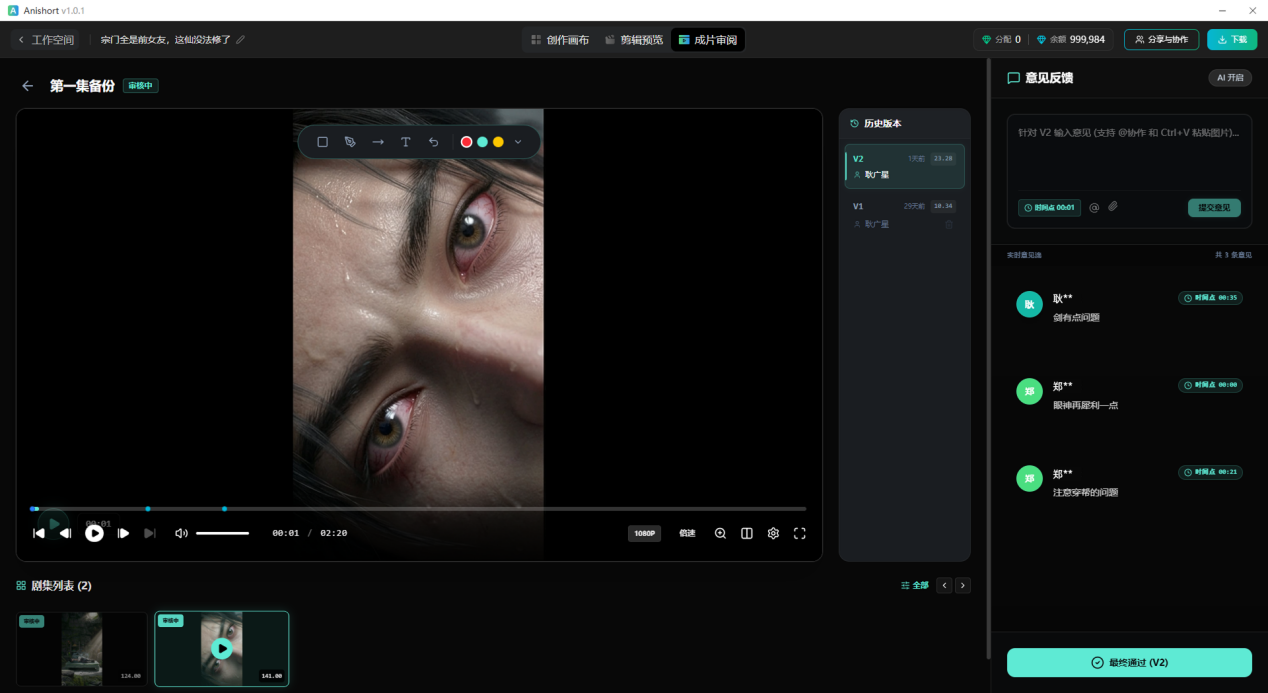This screenshot has width=1268, height=693.
Task: Click the @ mention icon
Action: pos(1094,208)
